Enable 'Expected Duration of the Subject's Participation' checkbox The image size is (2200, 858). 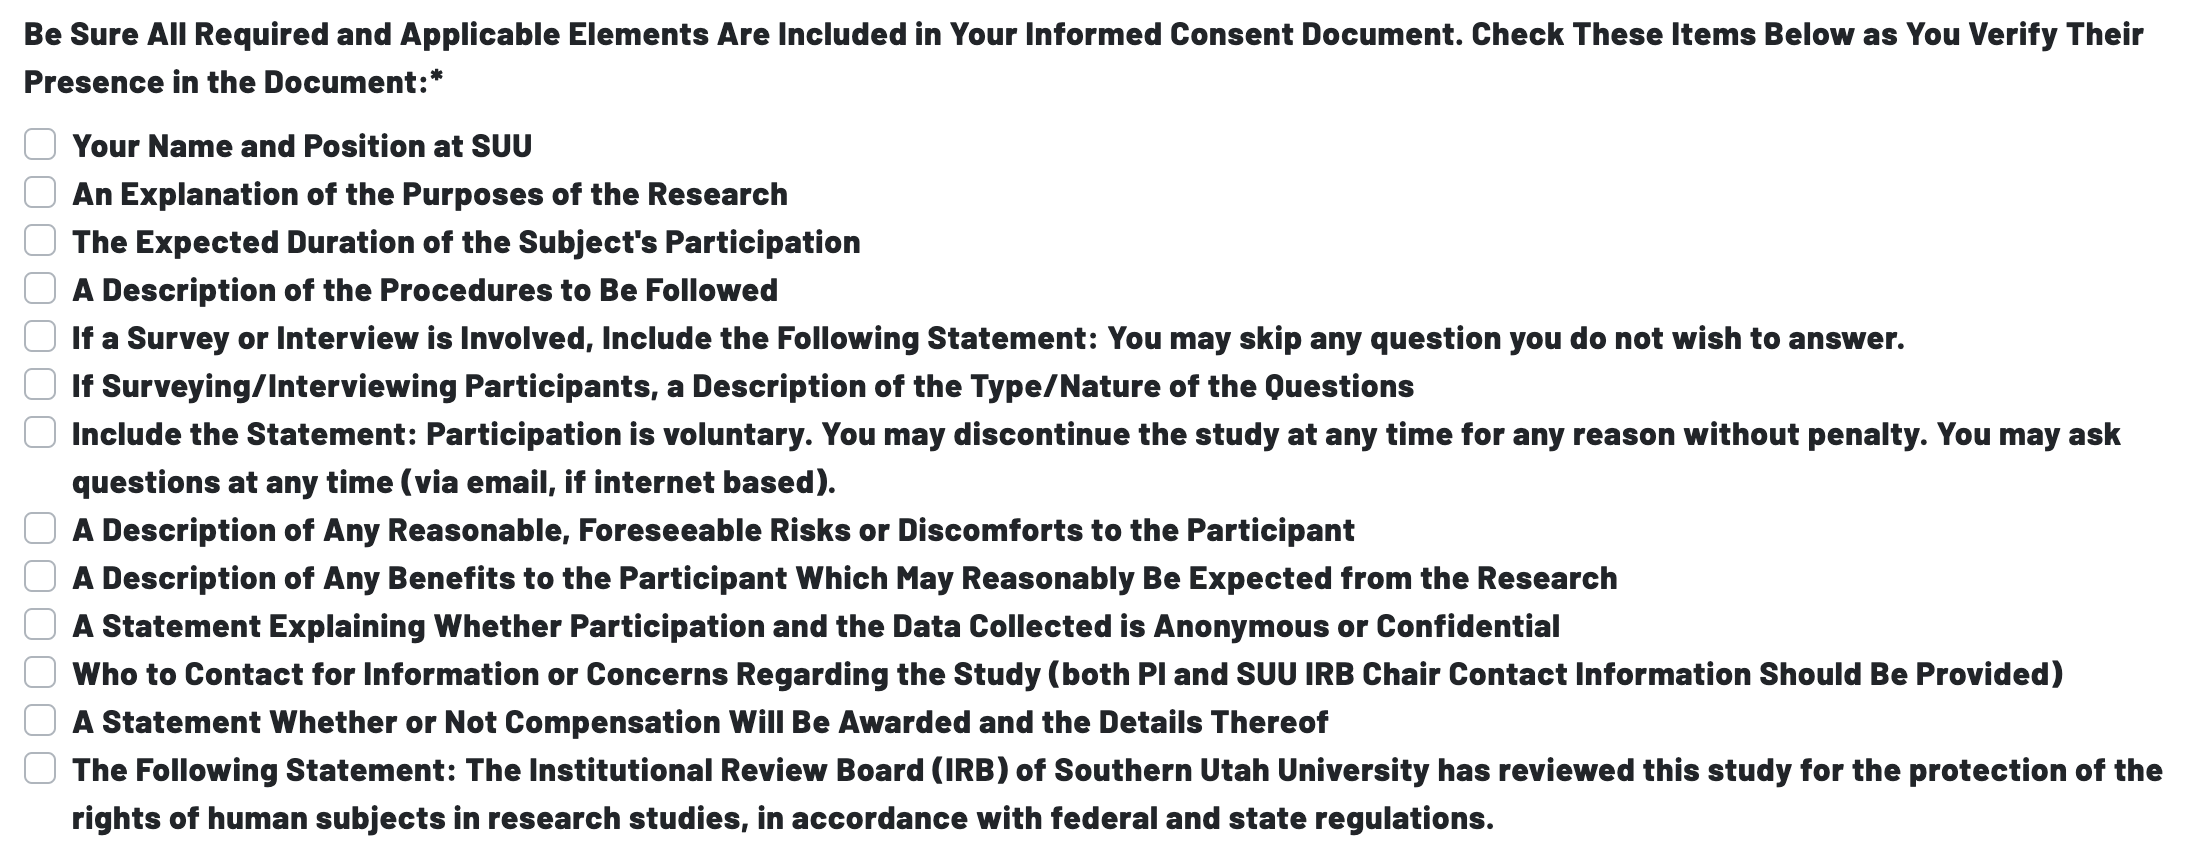click(40, 240)
